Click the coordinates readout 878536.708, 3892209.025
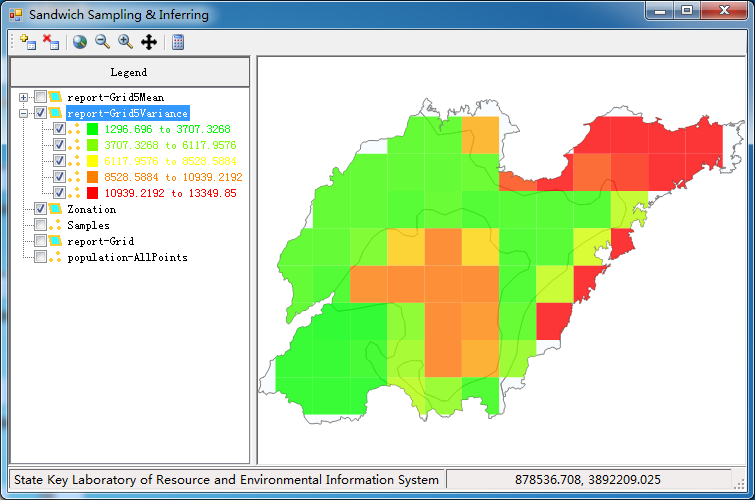 [588, 479]
